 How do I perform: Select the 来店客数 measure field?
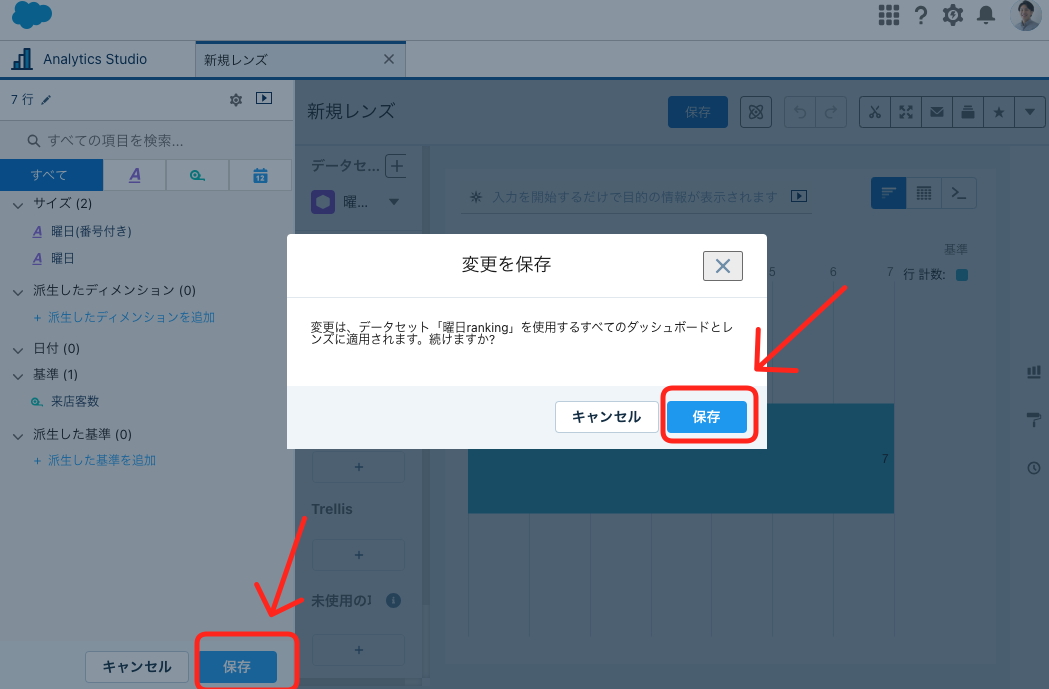[75, 401]
